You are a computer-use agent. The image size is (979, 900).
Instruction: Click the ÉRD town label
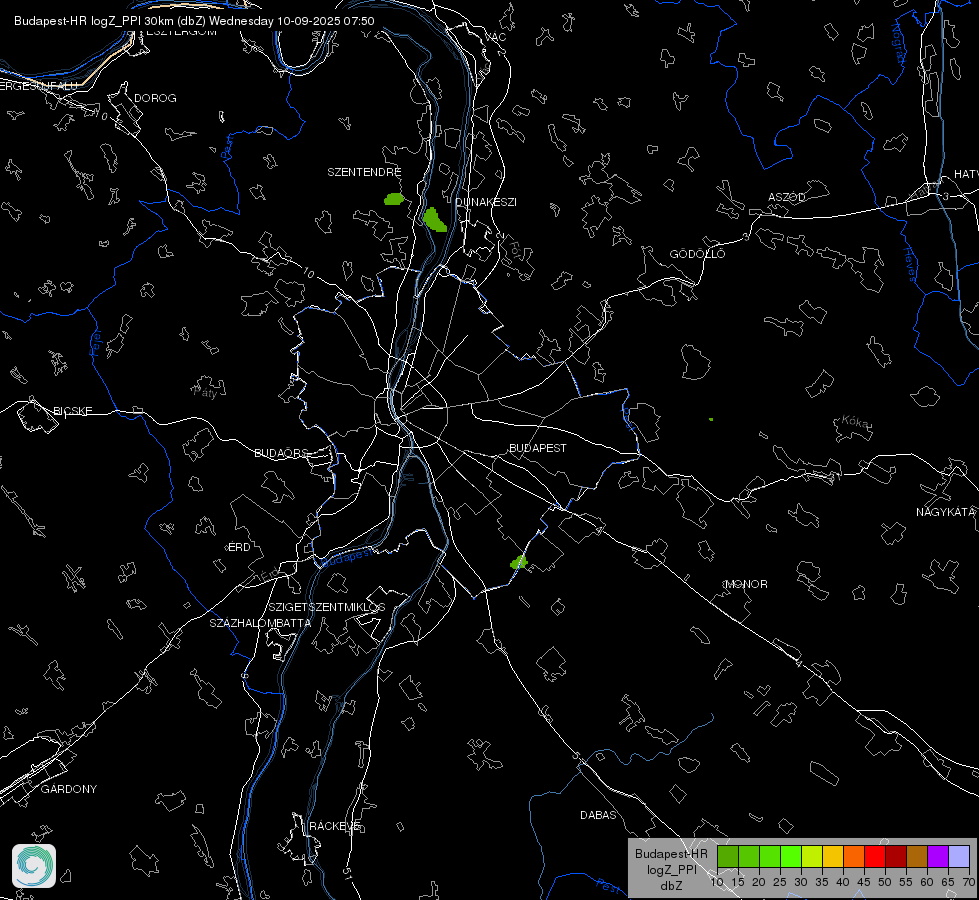coord(239,546)
